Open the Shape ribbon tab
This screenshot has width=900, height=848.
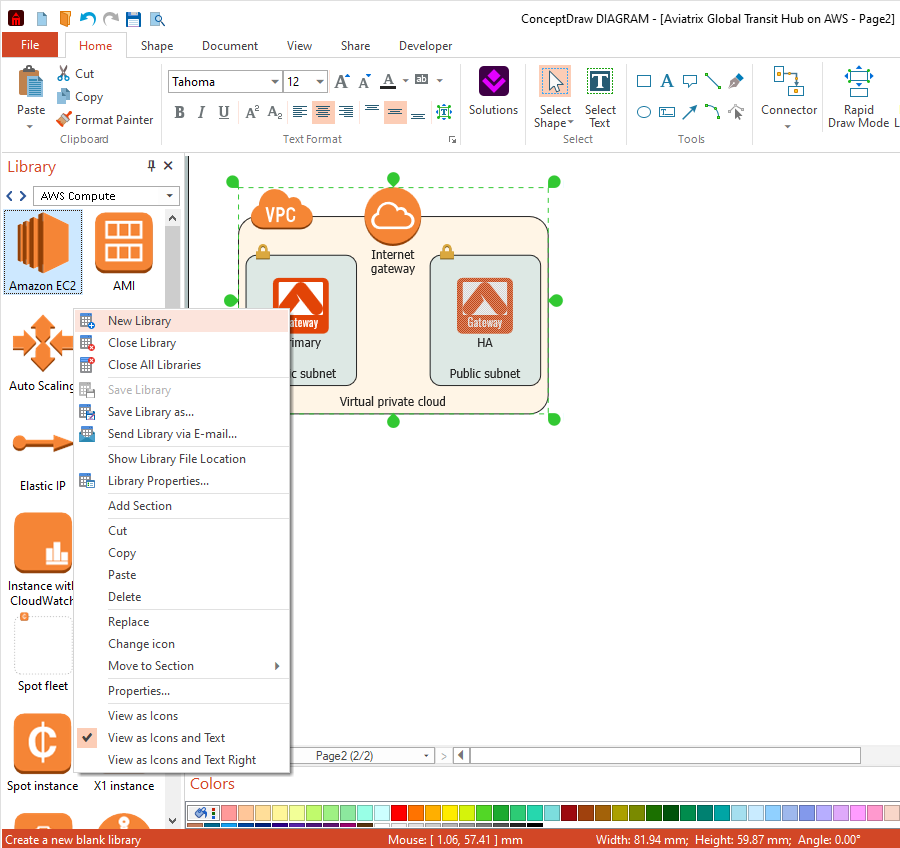(157, 46)
